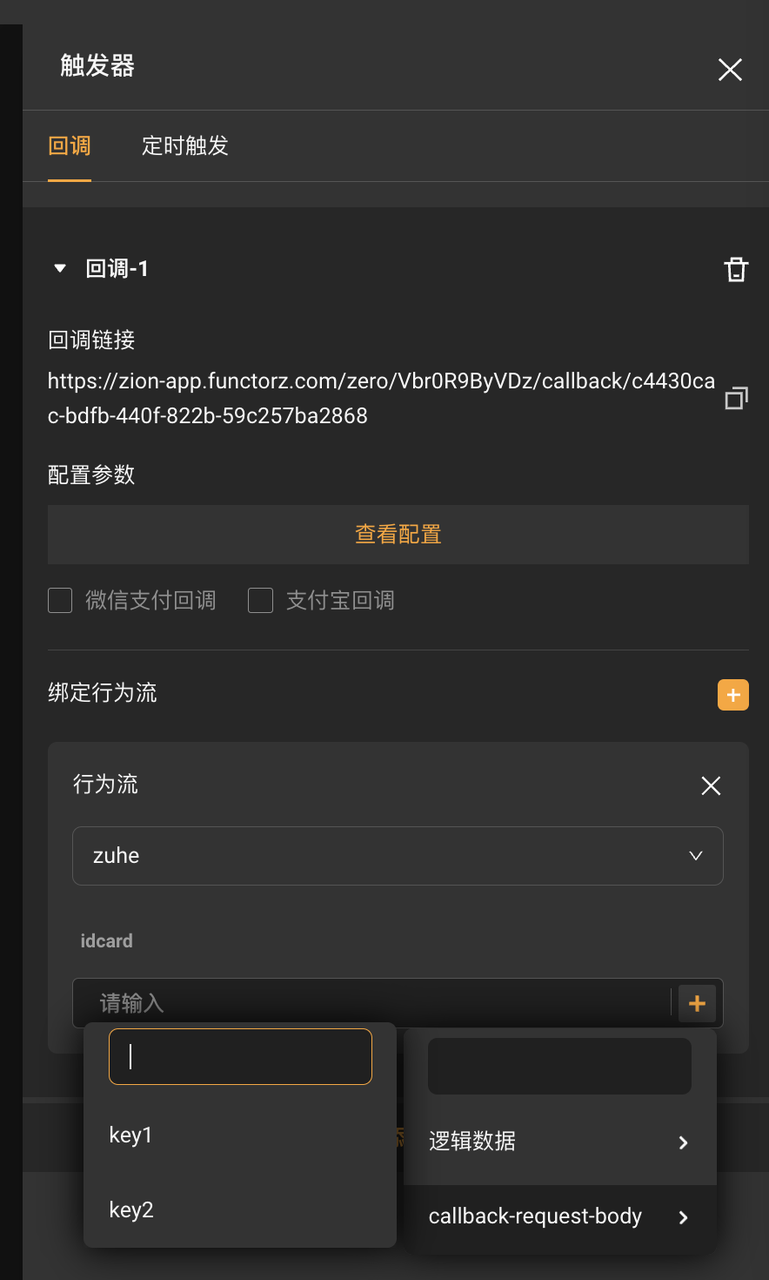Close the 触发器 panel

tap(730, 69)
